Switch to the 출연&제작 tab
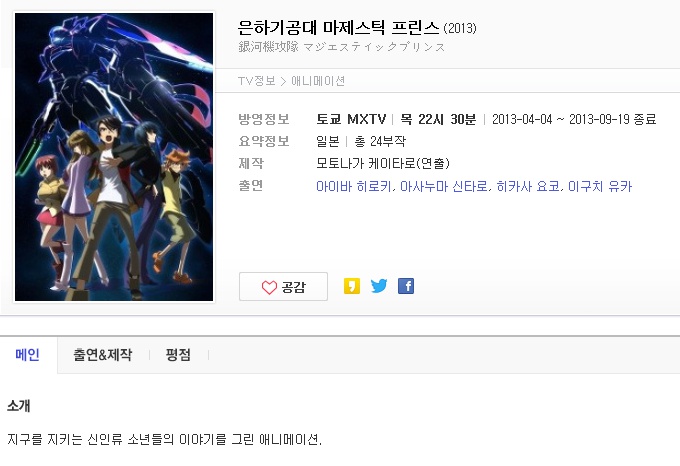 [x=103, y=355]
